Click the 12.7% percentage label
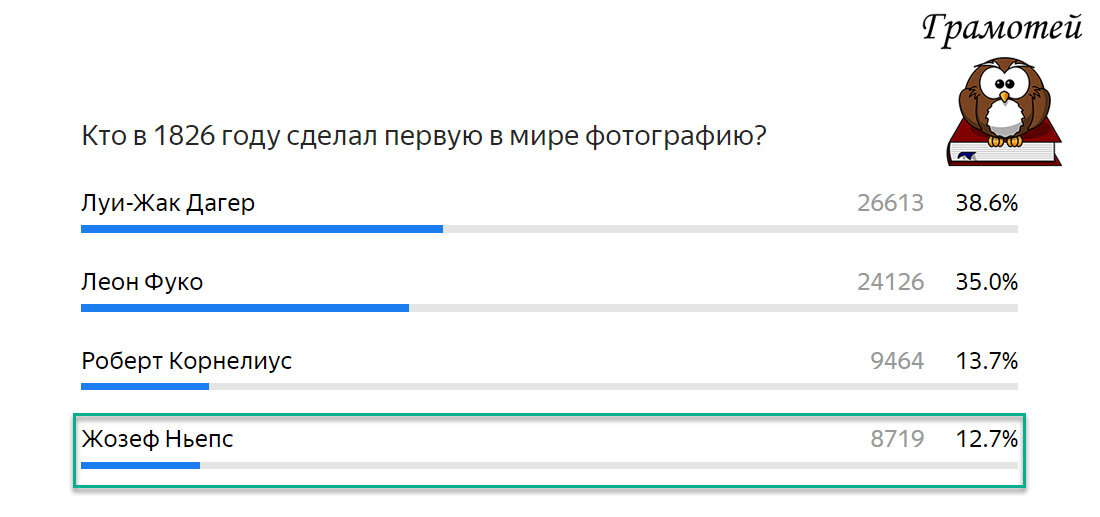Viewport: 1100px width, 517px height. tap(986, 440)
